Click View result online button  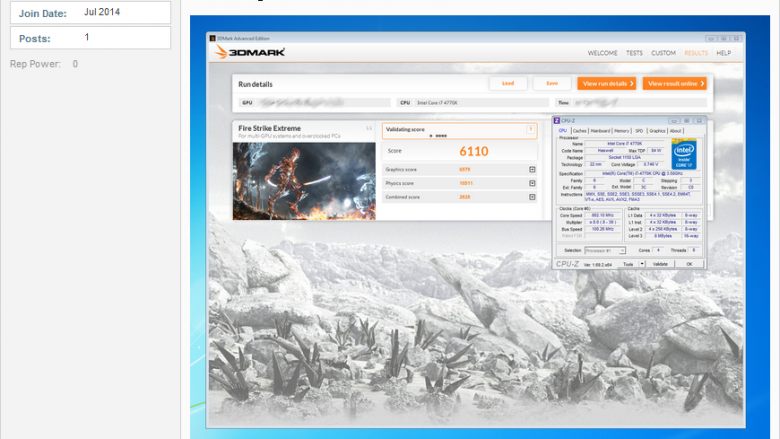click(674, 84)
